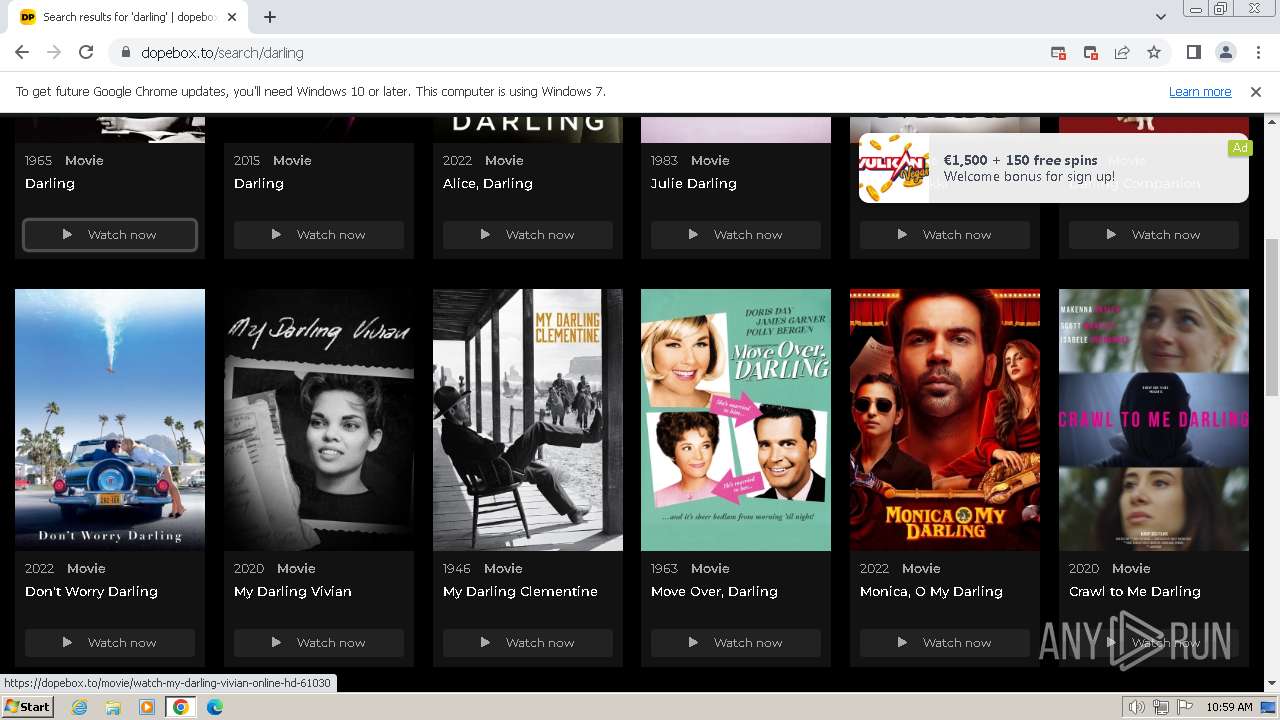Open Don't Worry Darling poster
1280x720 pixels.
click(x=110, y=420)
